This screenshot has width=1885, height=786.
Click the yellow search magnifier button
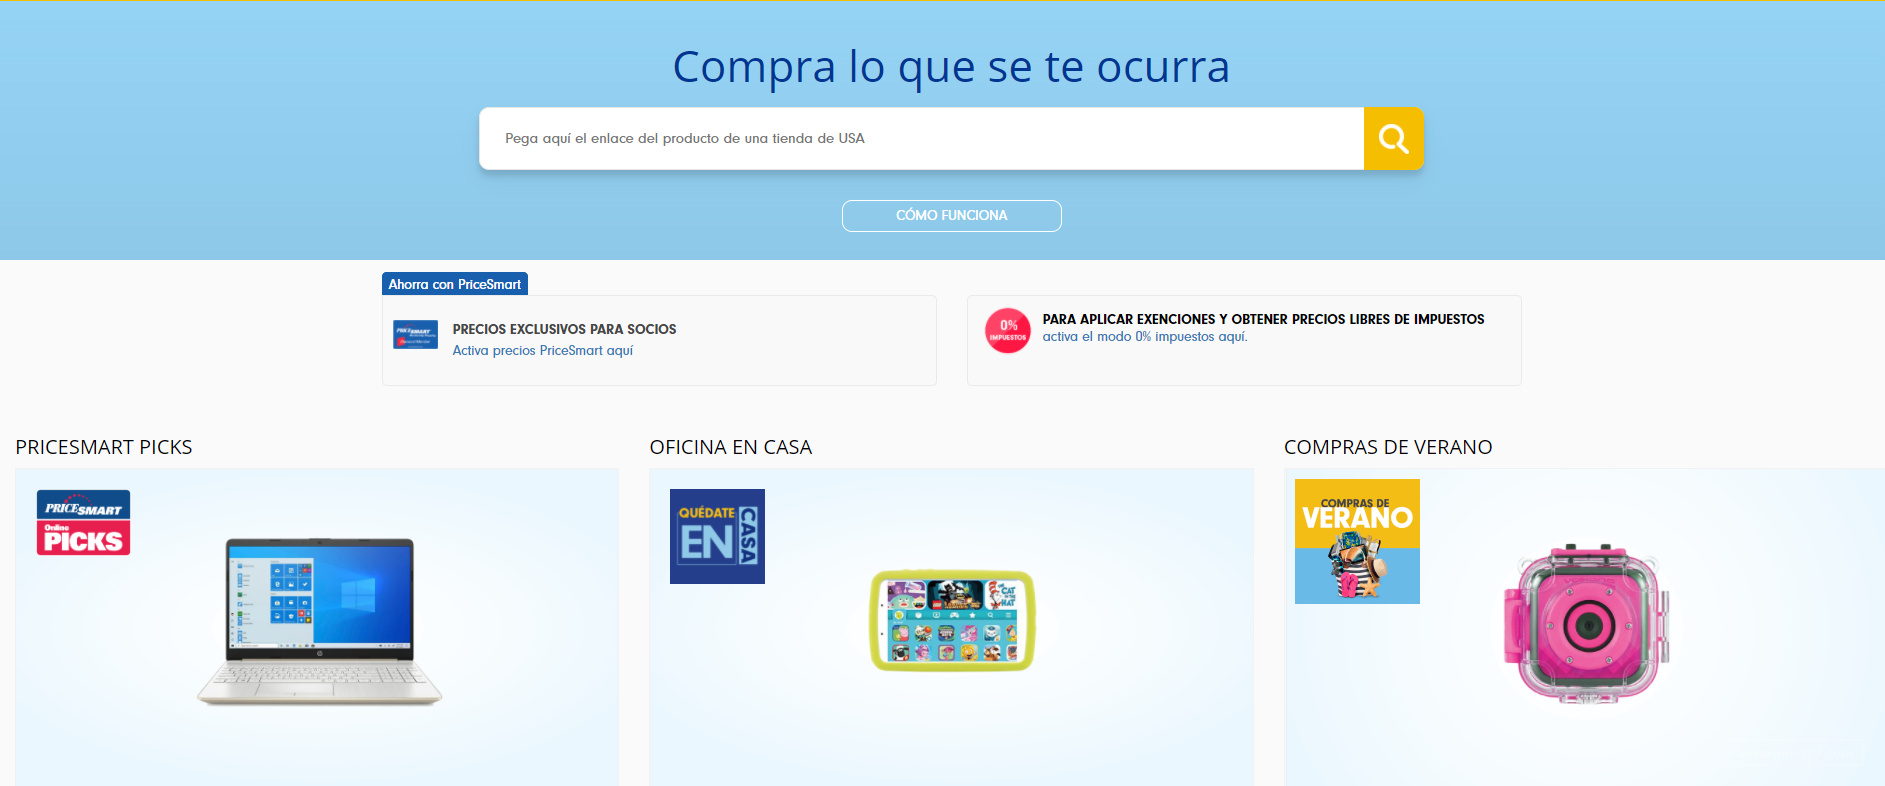(1393, 139)
